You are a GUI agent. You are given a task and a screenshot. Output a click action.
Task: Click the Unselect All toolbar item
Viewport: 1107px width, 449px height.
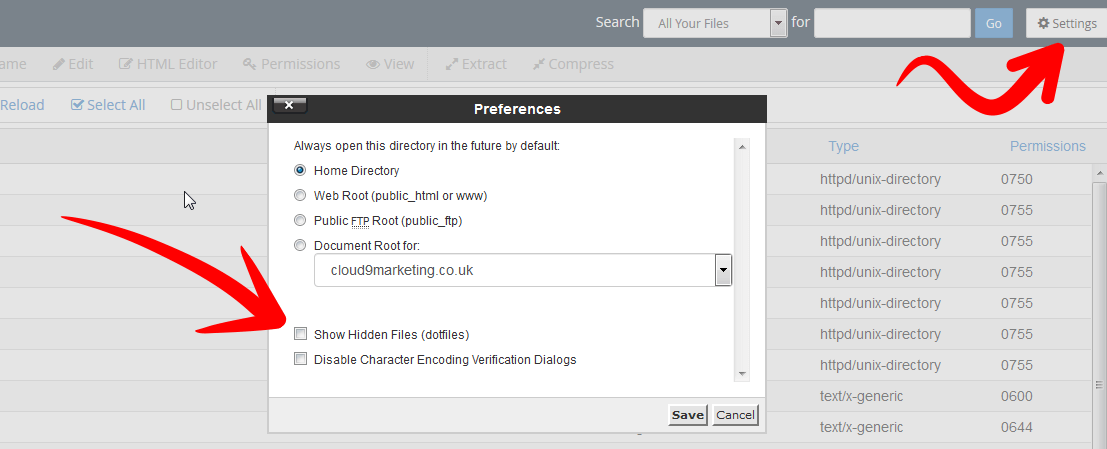click(x=216, y=105)
